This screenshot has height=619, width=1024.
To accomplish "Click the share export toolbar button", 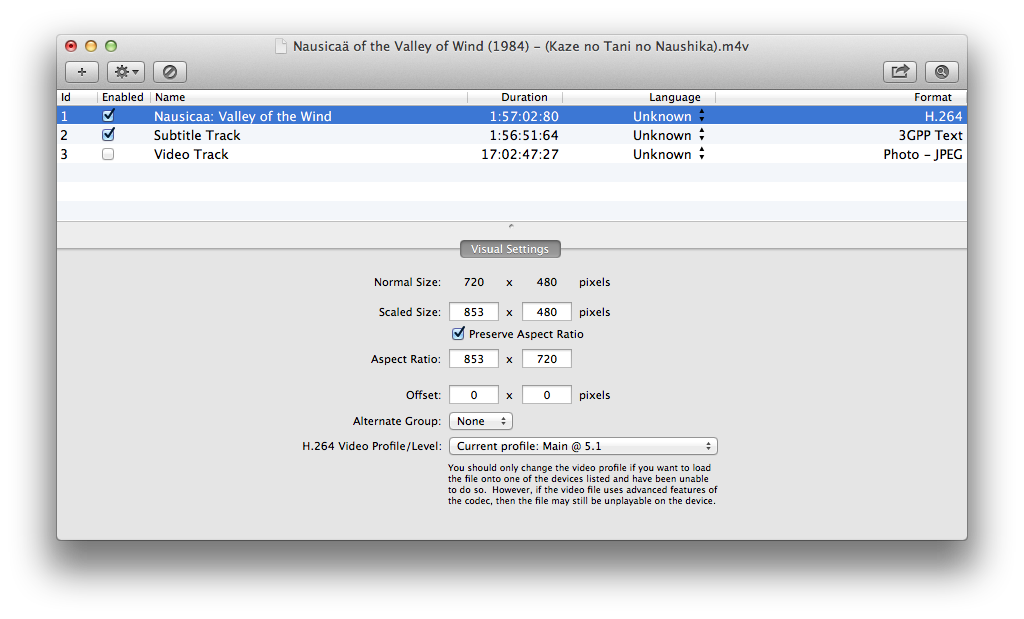I will [900, 72].
